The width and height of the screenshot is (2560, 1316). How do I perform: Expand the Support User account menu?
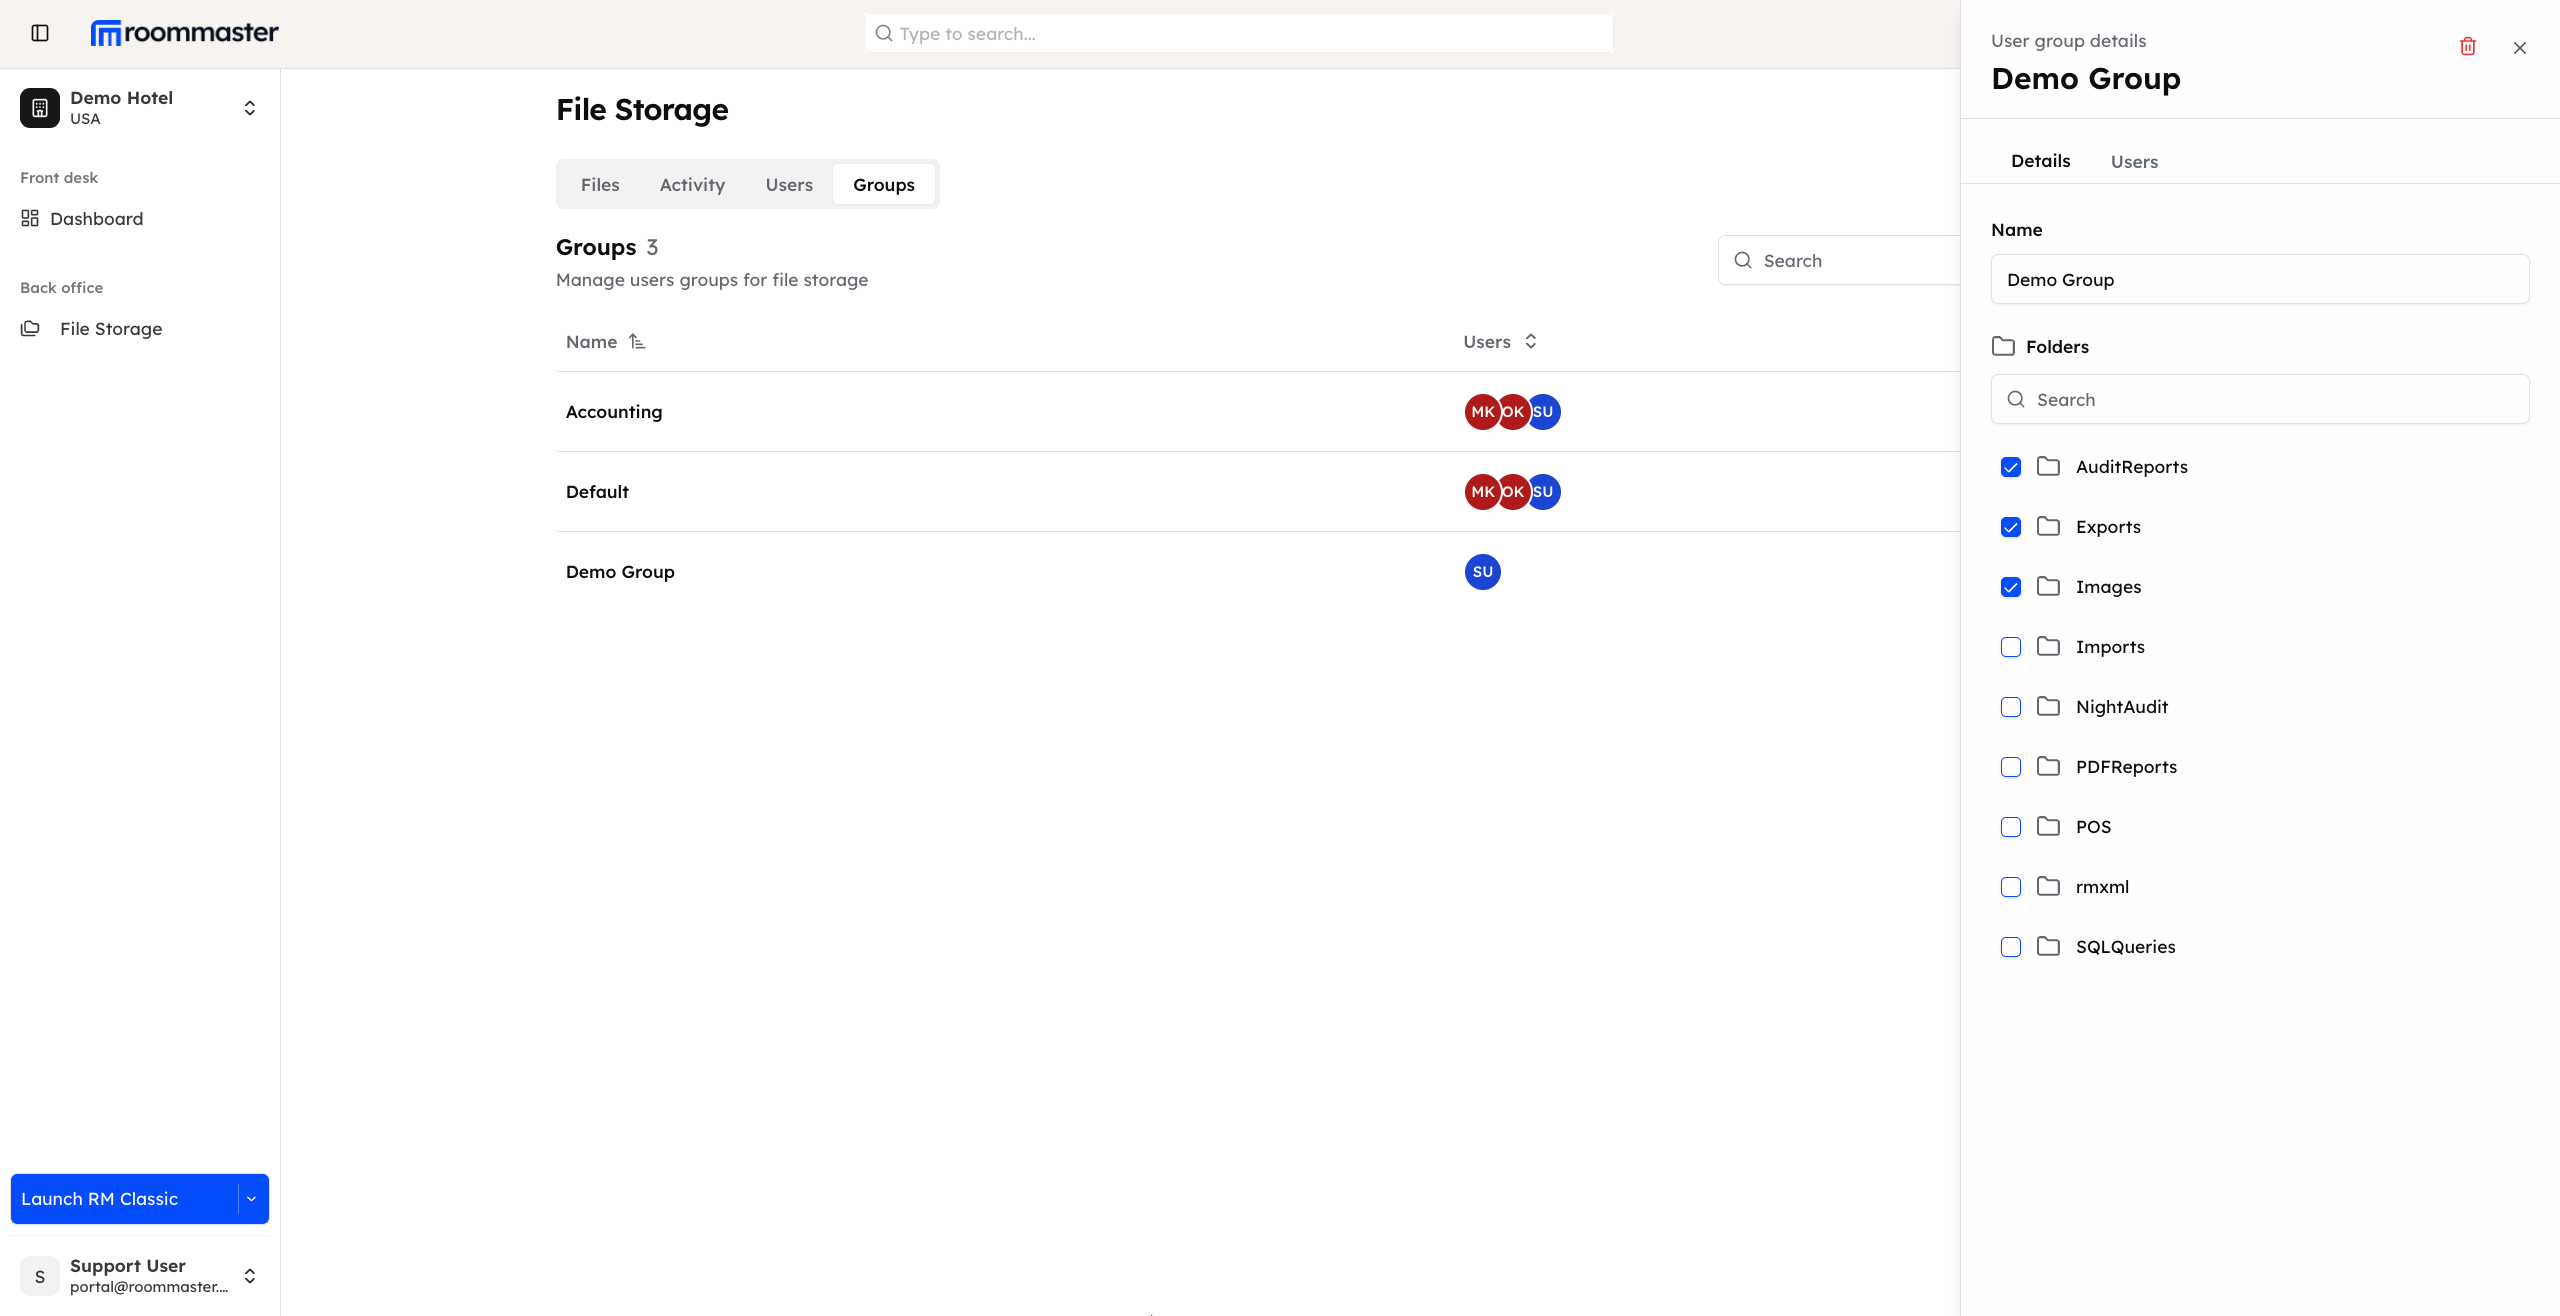pos(249,1275)
